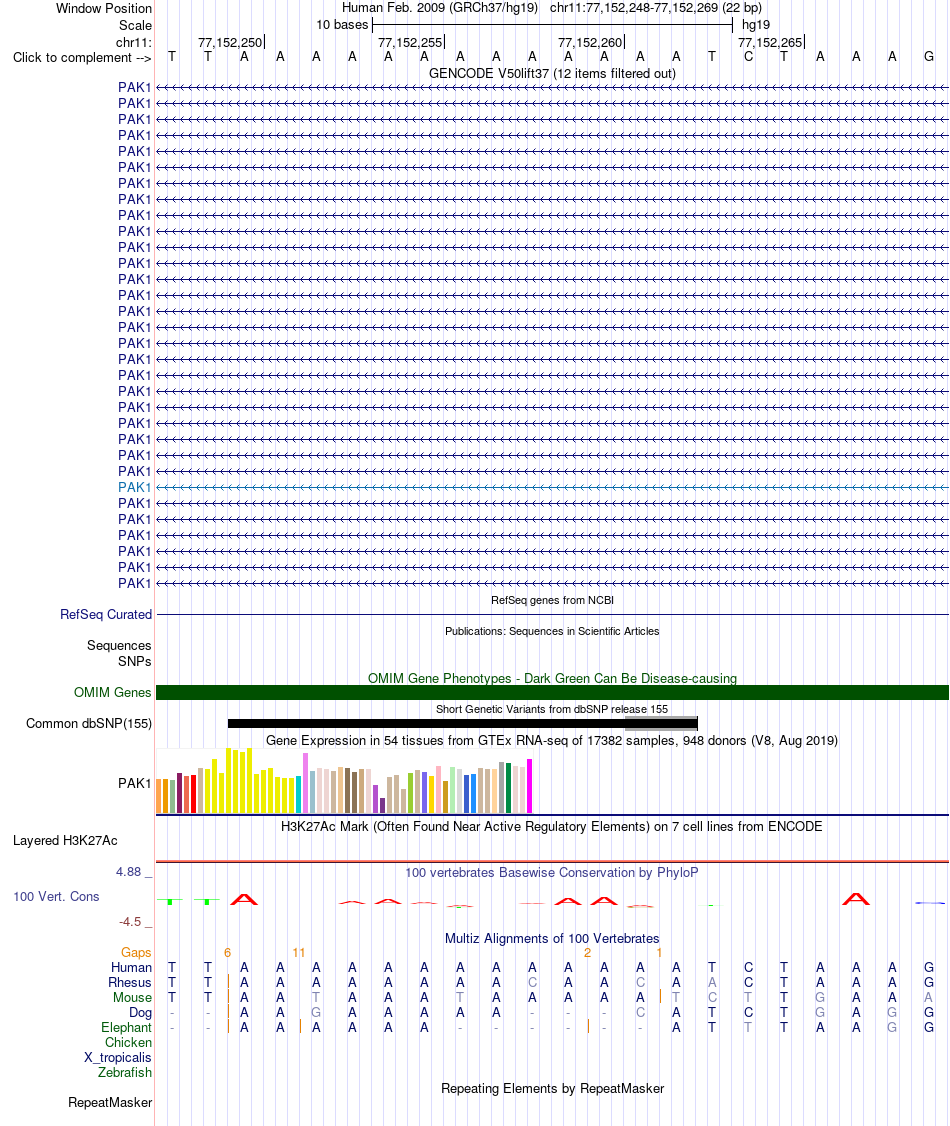Click the hg19 text beside scale bar
The width and height of the screenshot is (950, 1126).
(x=755, y=25)
